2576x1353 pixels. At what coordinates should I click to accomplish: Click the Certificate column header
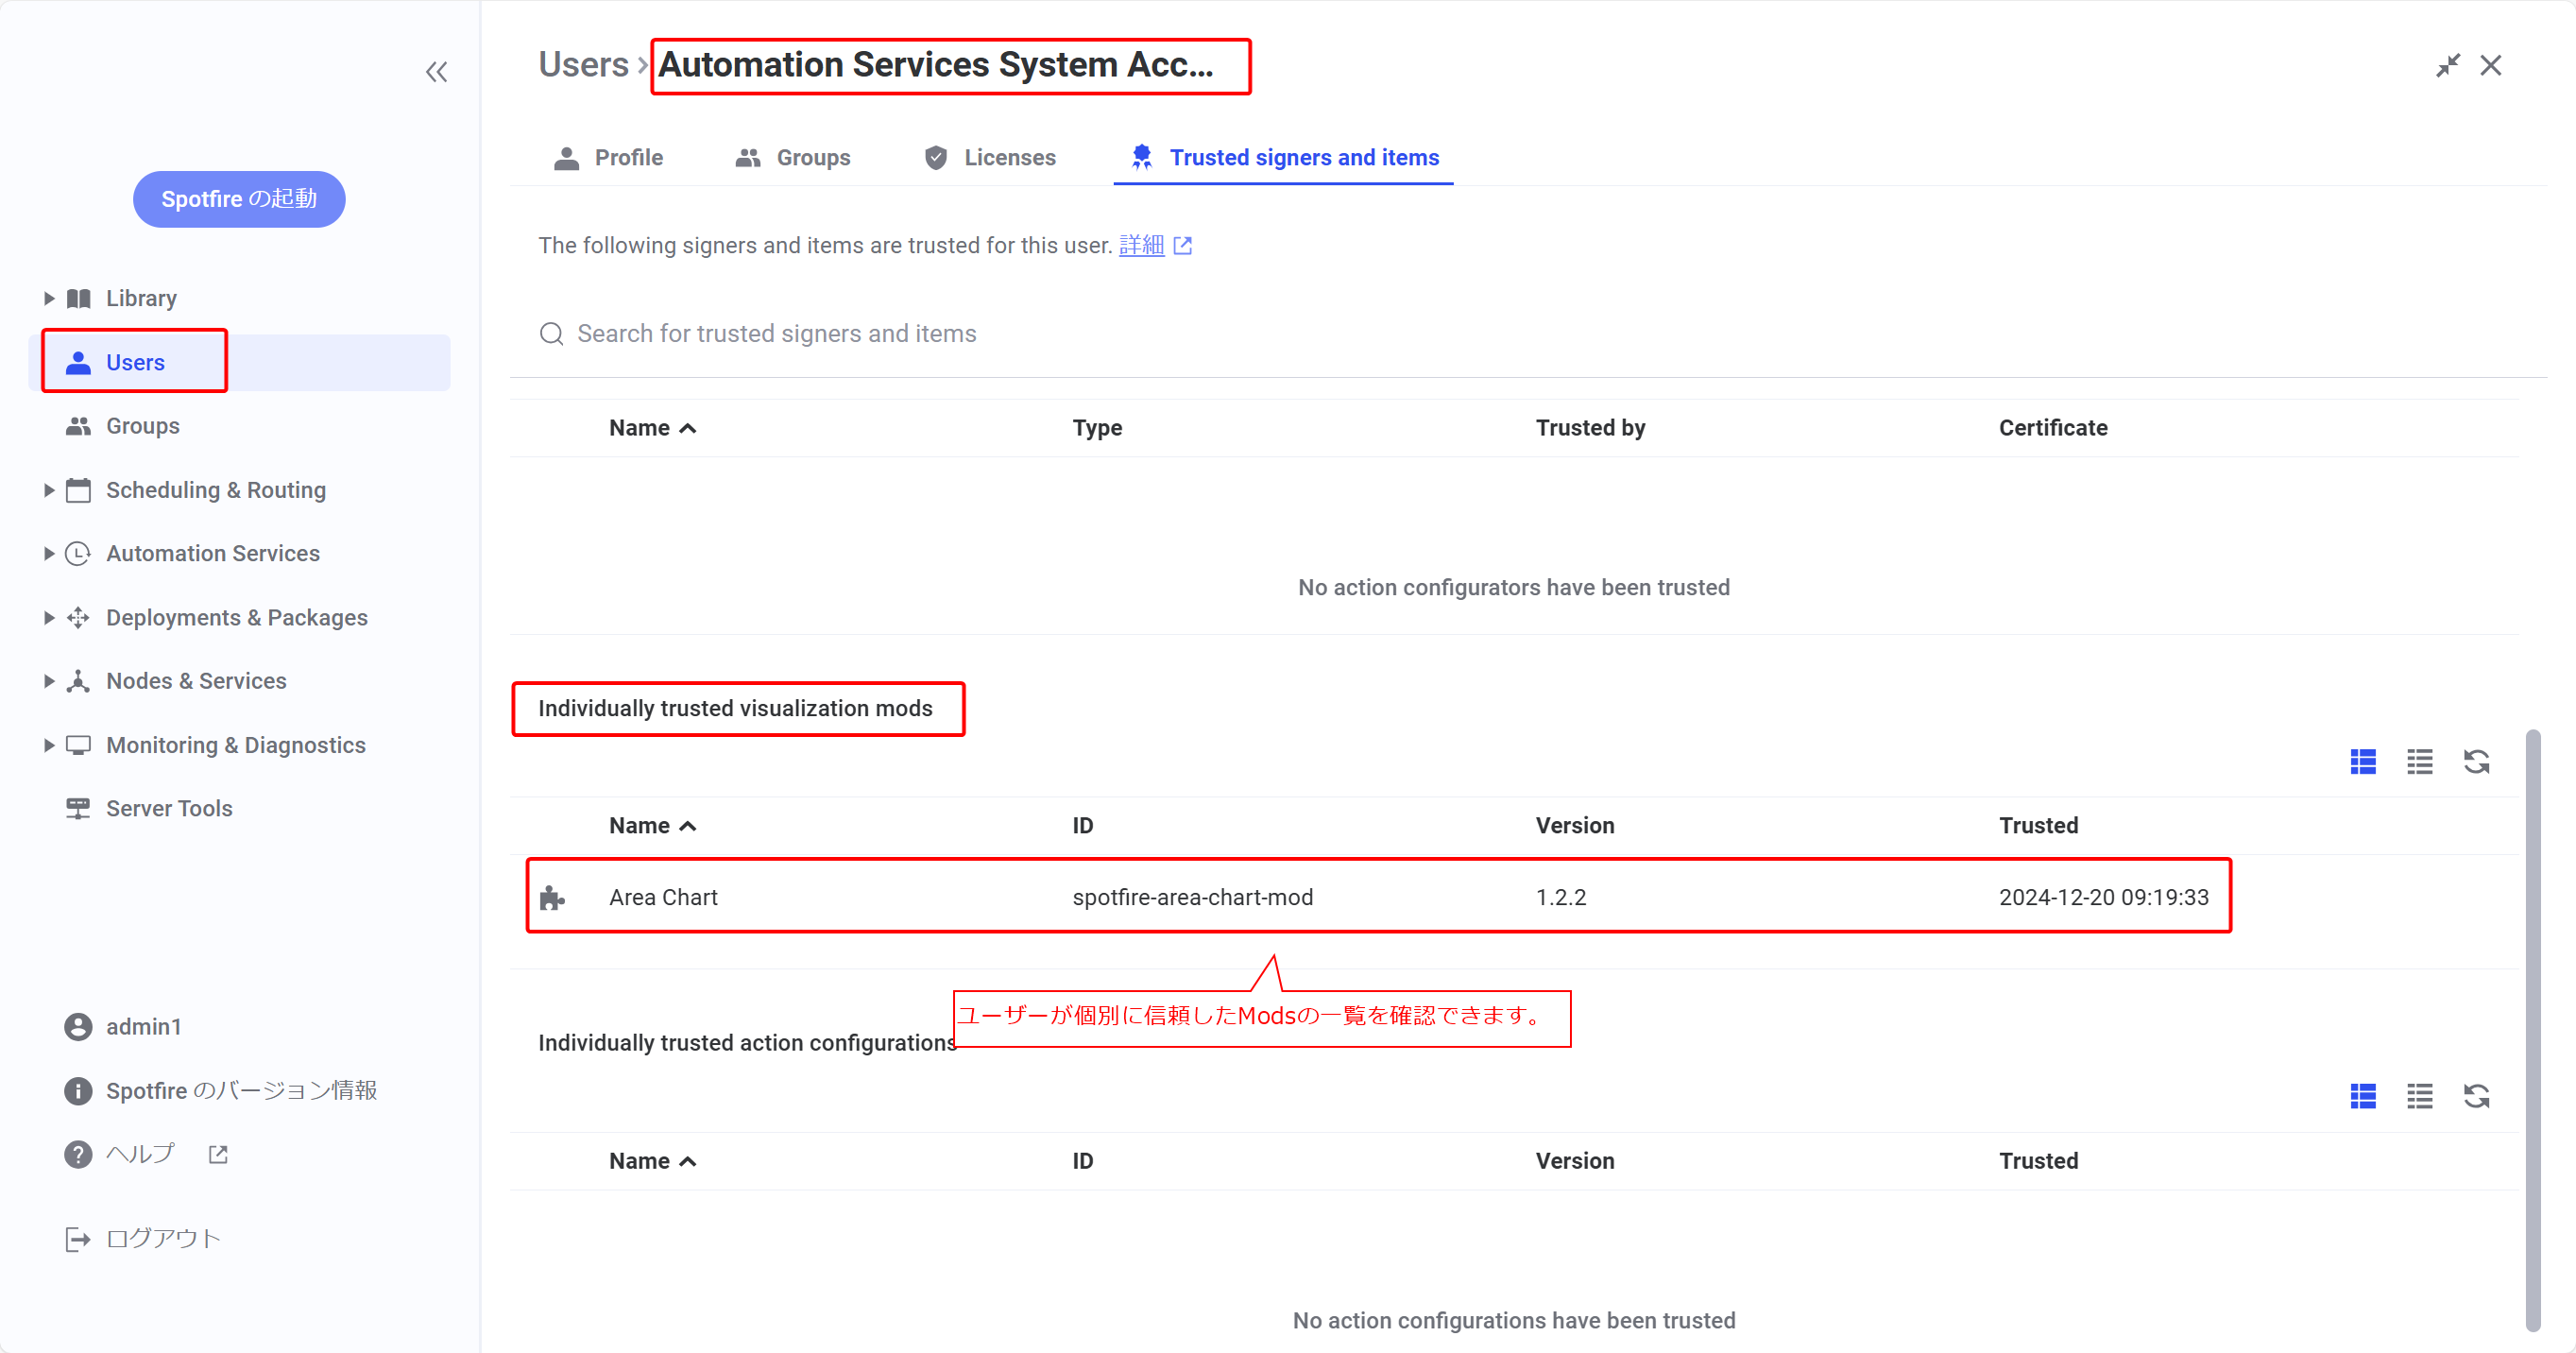tap(2053, 428)
